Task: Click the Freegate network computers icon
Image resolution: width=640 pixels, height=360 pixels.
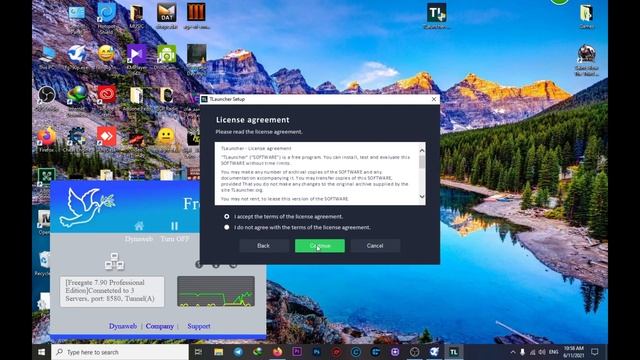Action: click(x=114, y=261)
